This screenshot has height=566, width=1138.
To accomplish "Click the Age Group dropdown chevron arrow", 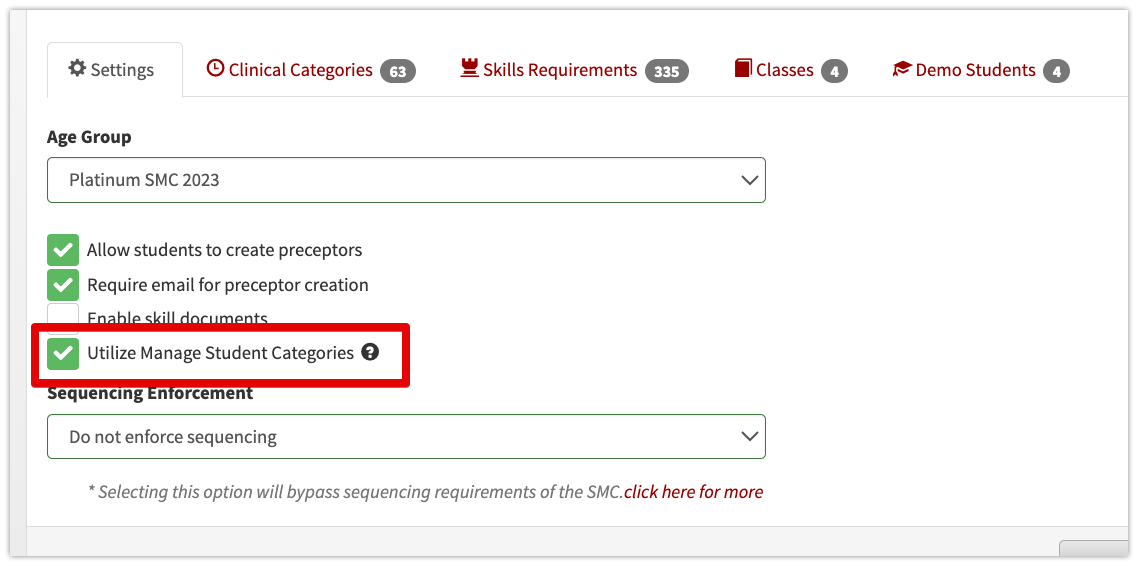I will (x=750, y=180).
